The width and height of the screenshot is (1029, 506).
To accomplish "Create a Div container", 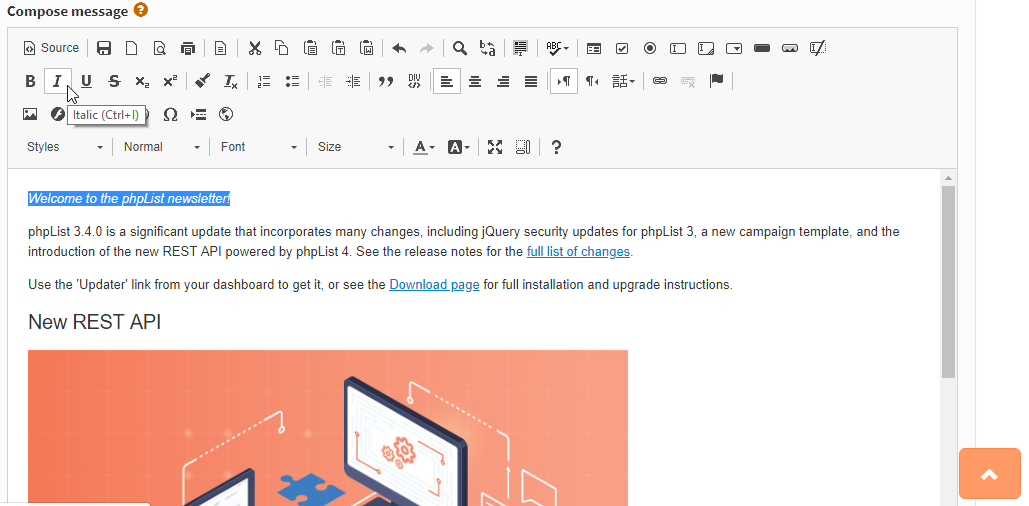I will click(414, 81).
